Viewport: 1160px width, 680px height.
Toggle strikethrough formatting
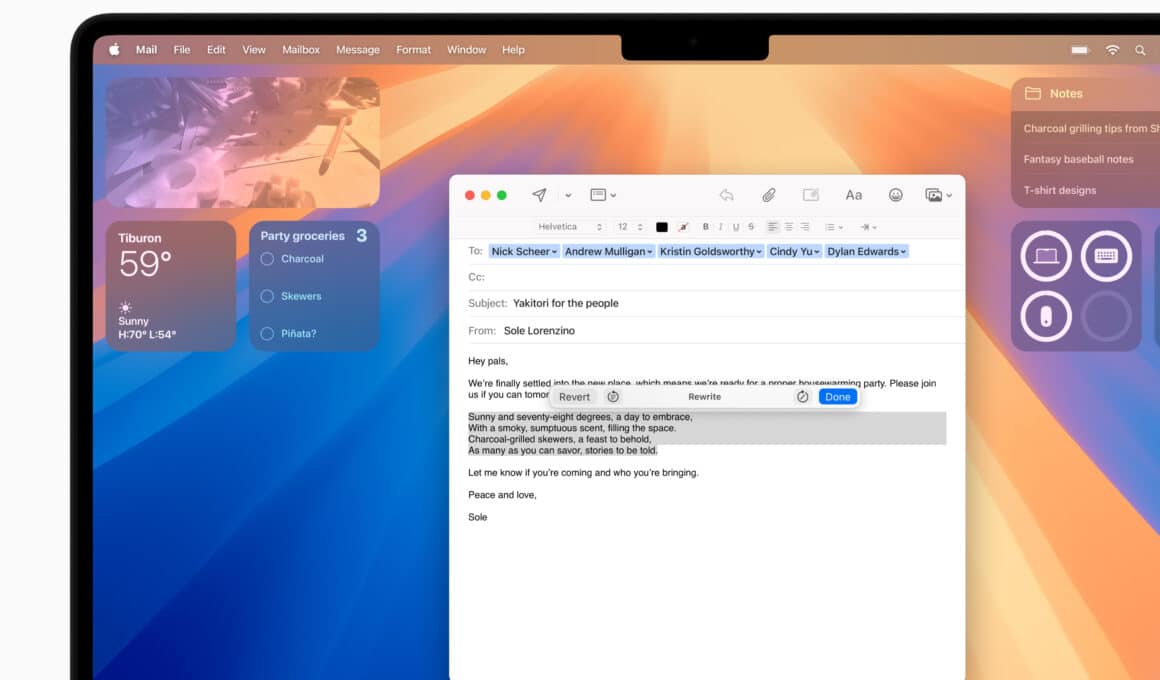click(x=751, y=226)
